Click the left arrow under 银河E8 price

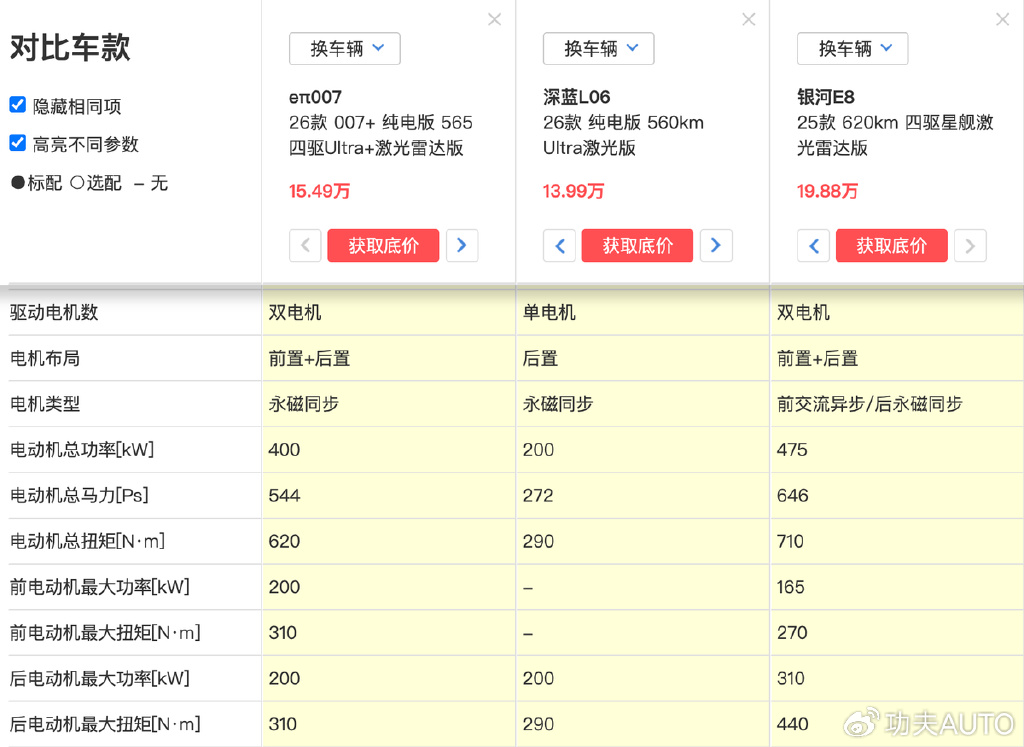pyautogui.click(x=813, y=245)
